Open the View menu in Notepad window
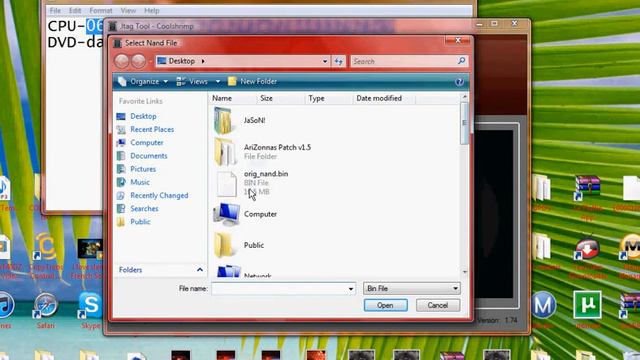 (128, 11)
